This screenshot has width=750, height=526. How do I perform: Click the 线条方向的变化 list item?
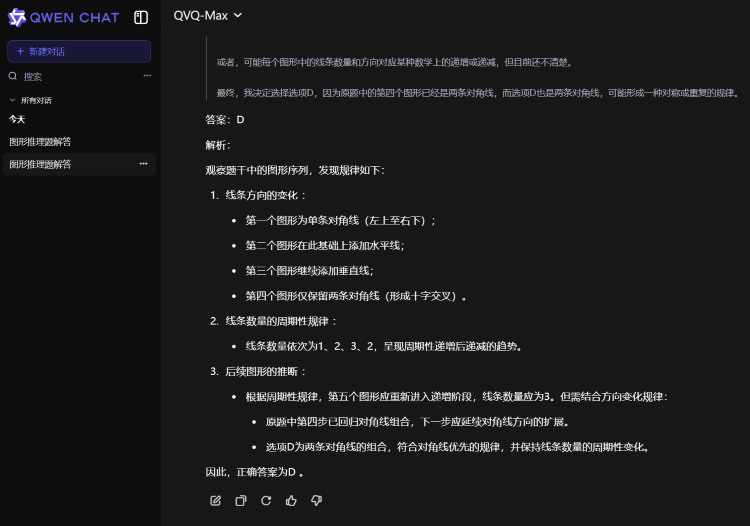click(265, 195)
